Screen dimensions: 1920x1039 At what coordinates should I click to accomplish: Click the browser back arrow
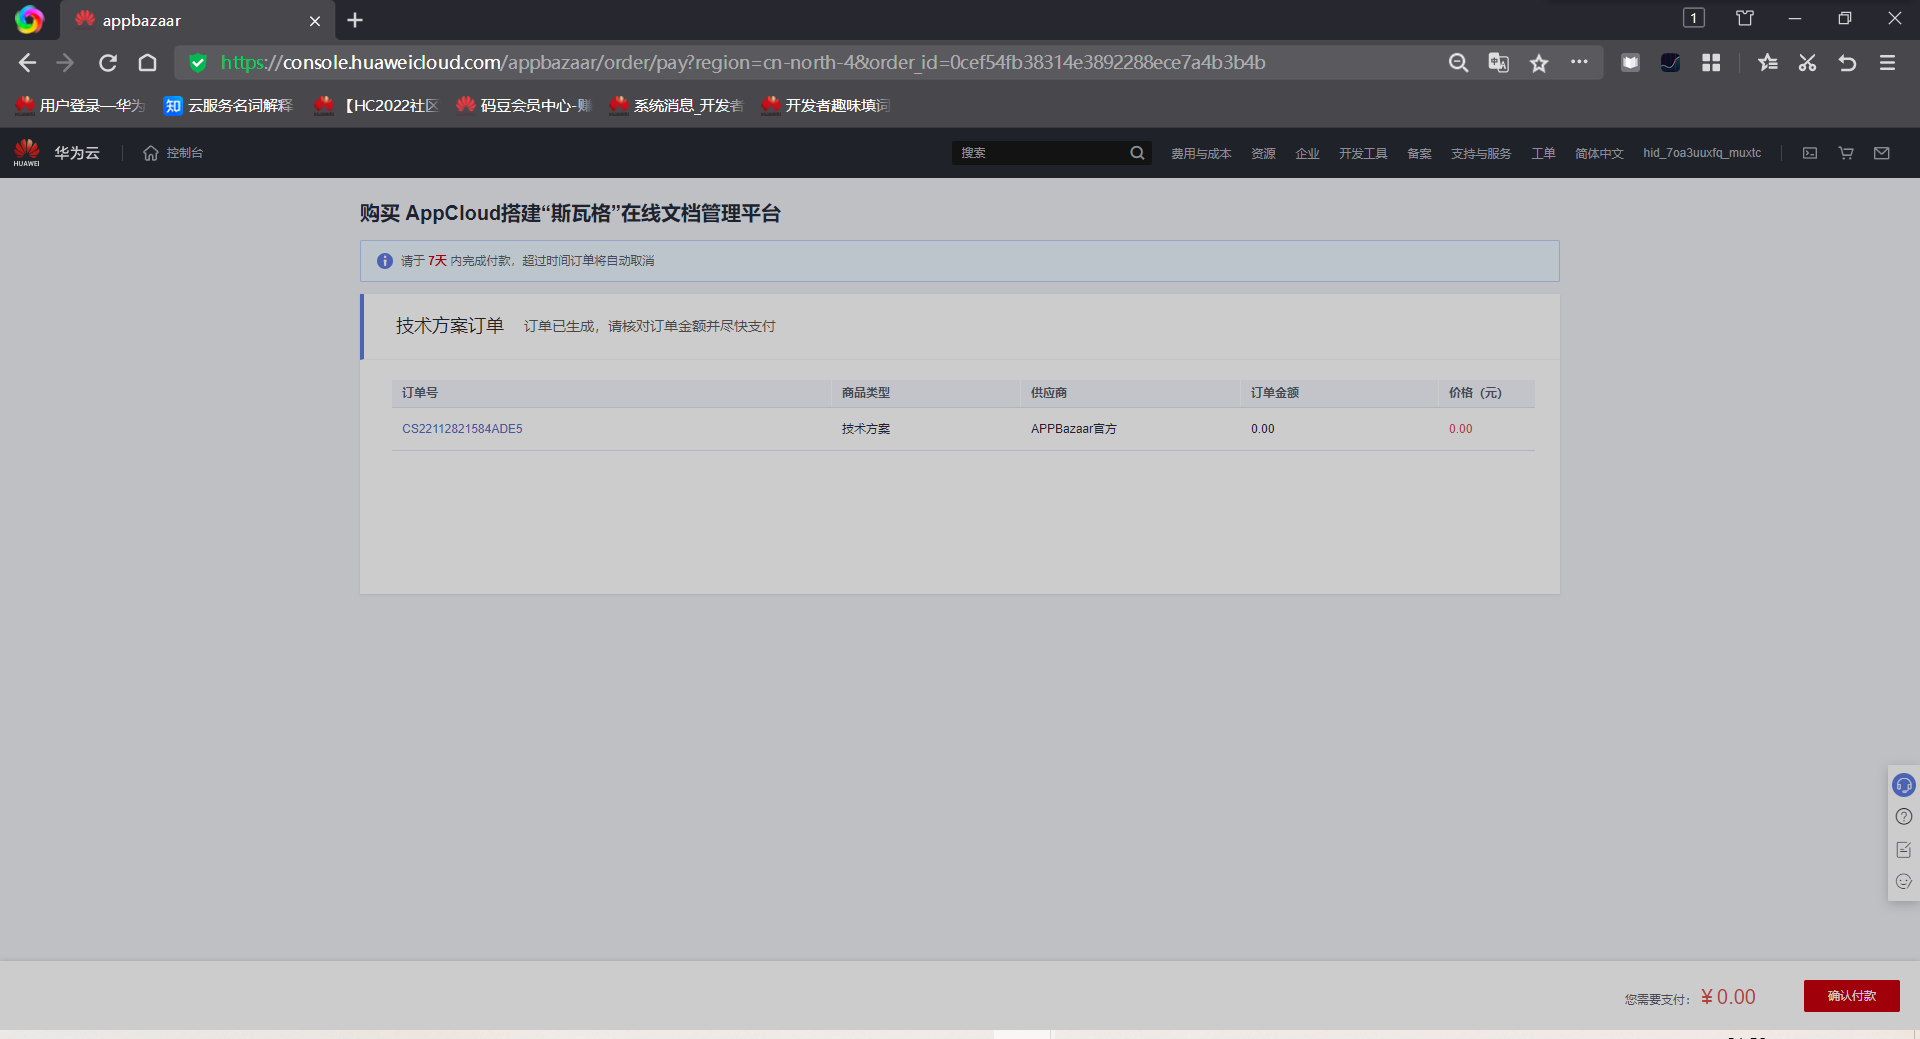pos(27,63)
